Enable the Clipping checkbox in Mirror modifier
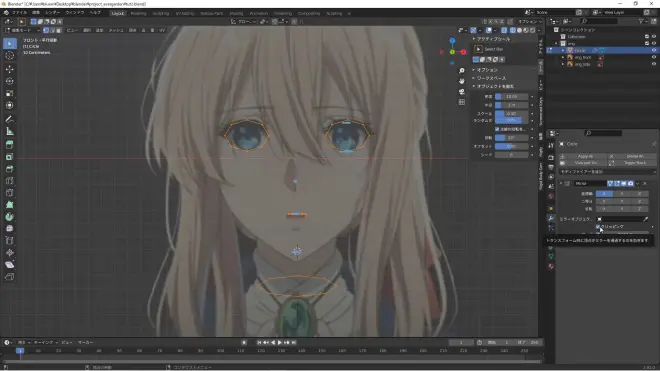This screenshot has width=660, height=371. 598,227
